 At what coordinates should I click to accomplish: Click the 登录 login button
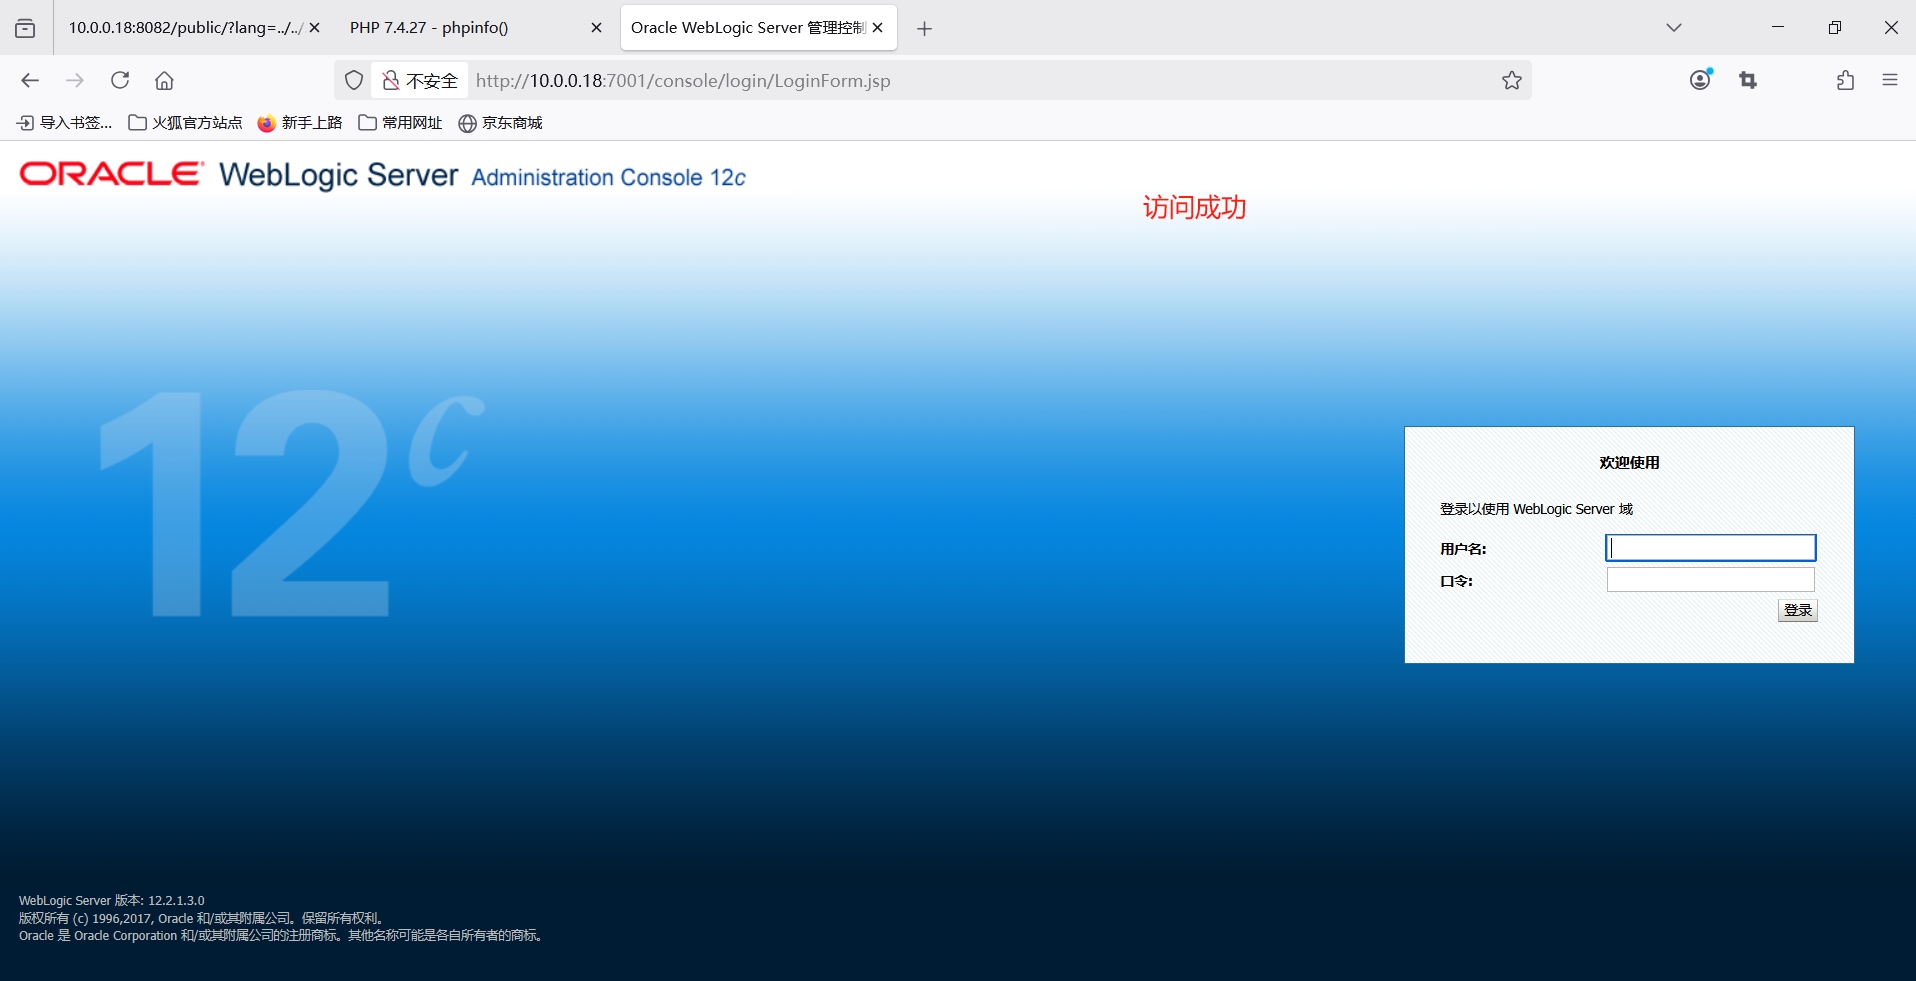1797,610
